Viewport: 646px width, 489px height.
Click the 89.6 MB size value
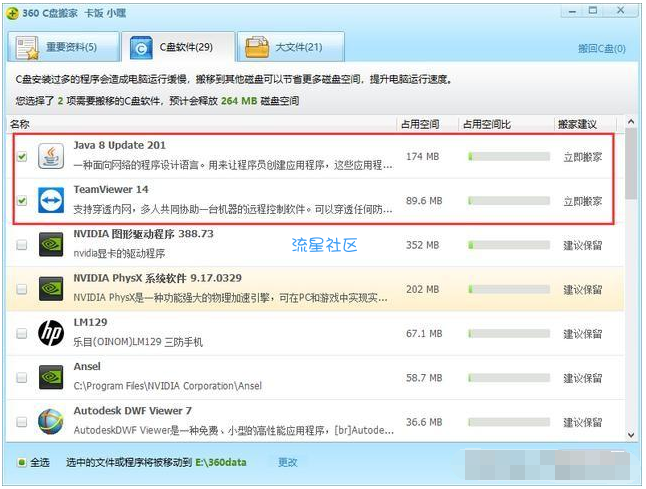point(424,201)
